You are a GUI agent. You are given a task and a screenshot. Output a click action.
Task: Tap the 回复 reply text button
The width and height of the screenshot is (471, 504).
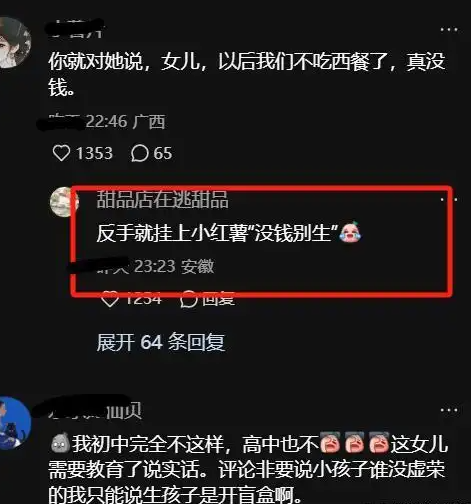(219, 299)
